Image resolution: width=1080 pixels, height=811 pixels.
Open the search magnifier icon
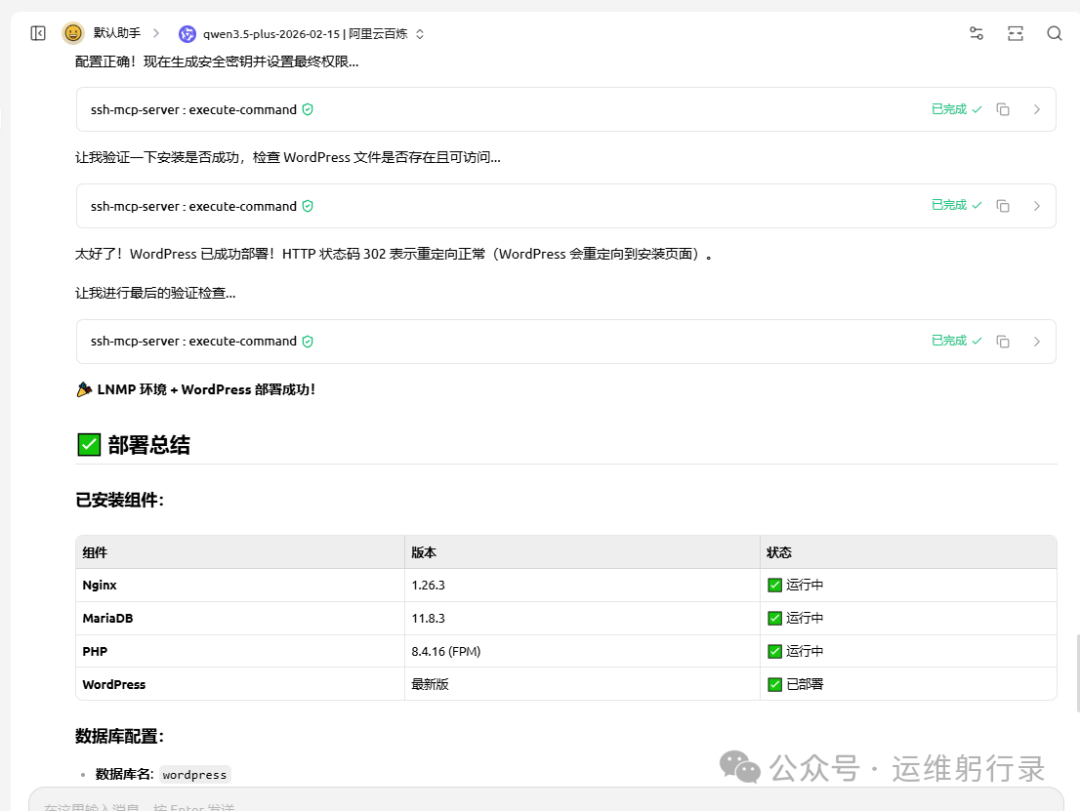(x=1054, y=34)
